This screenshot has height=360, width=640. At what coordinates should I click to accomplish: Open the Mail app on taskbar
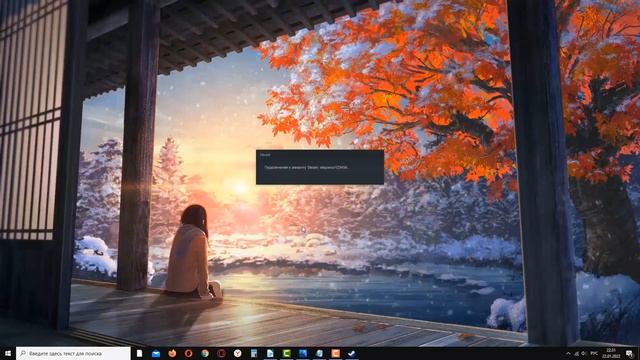[156, 353]
